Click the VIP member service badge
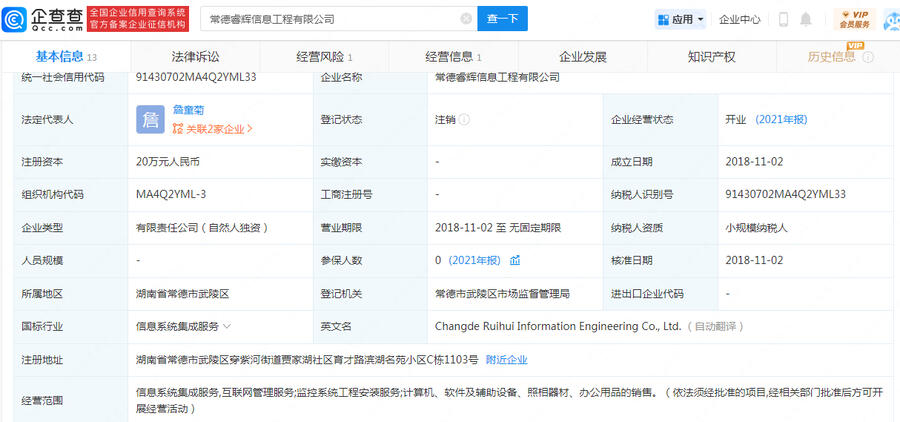The image size is (900, 422). (854, 19)
